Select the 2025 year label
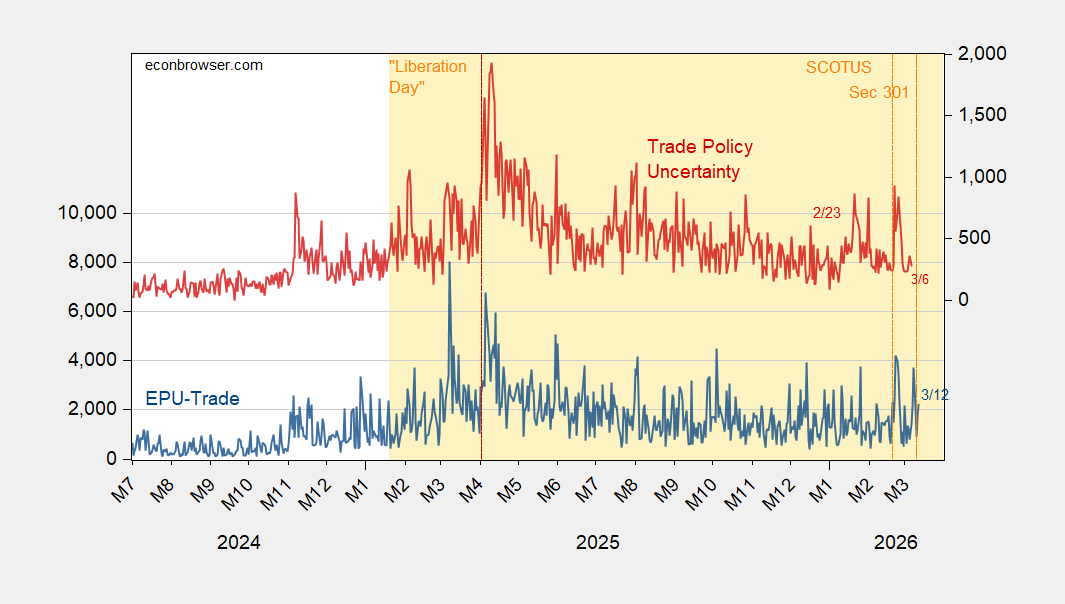The width and height of the screenshot is (1065, 604). [x=598, y=543]
